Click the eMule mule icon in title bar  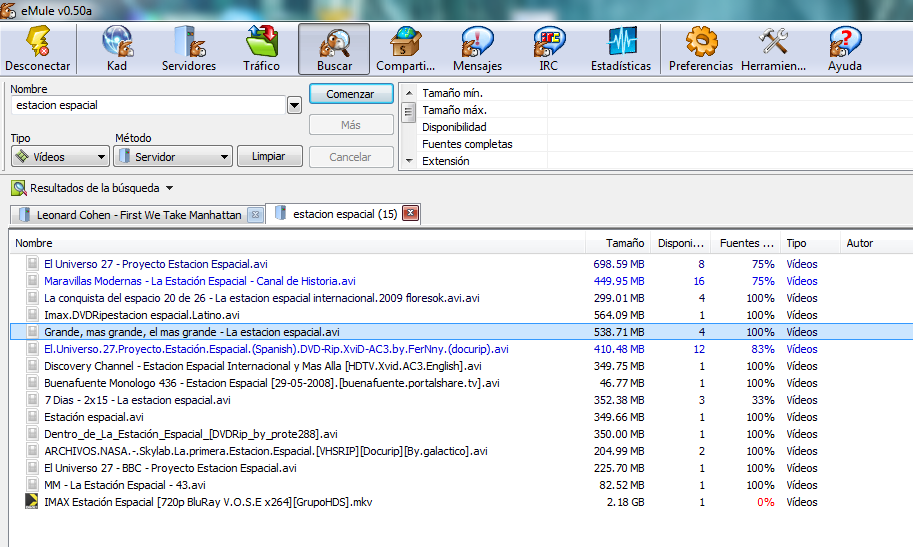click(8, 10)
